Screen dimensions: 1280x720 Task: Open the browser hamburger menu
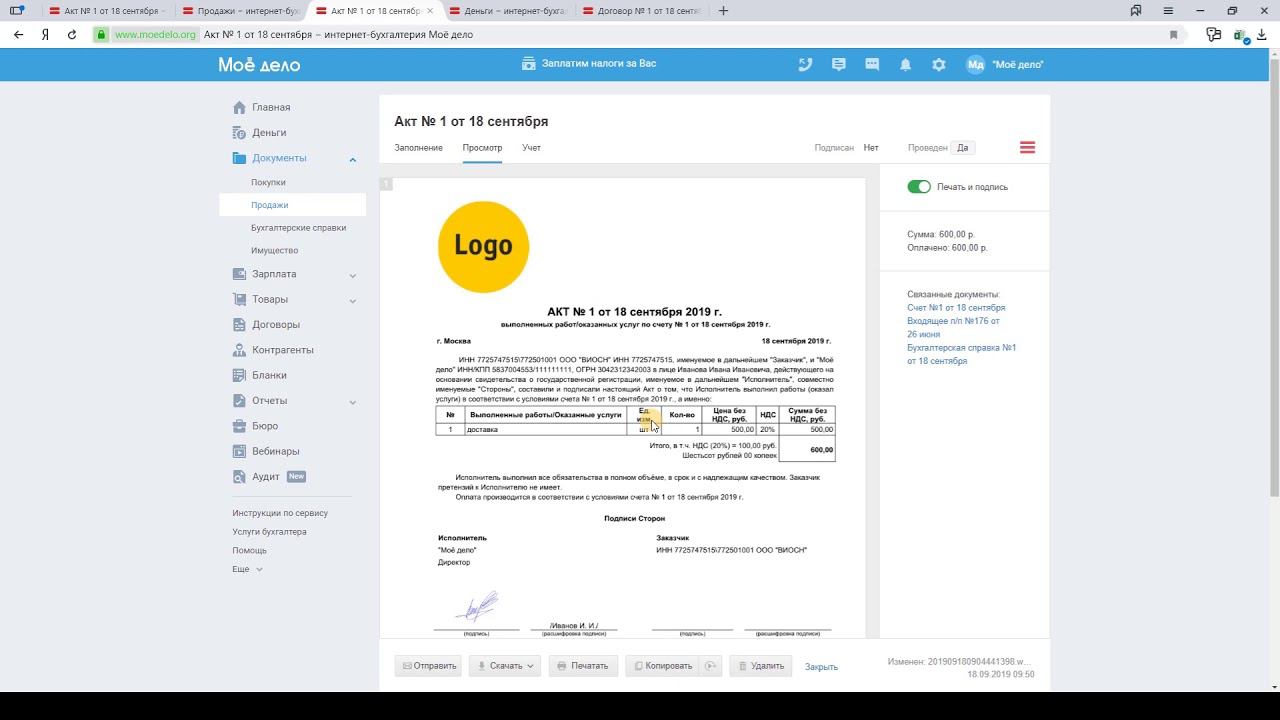(1168, 11)
